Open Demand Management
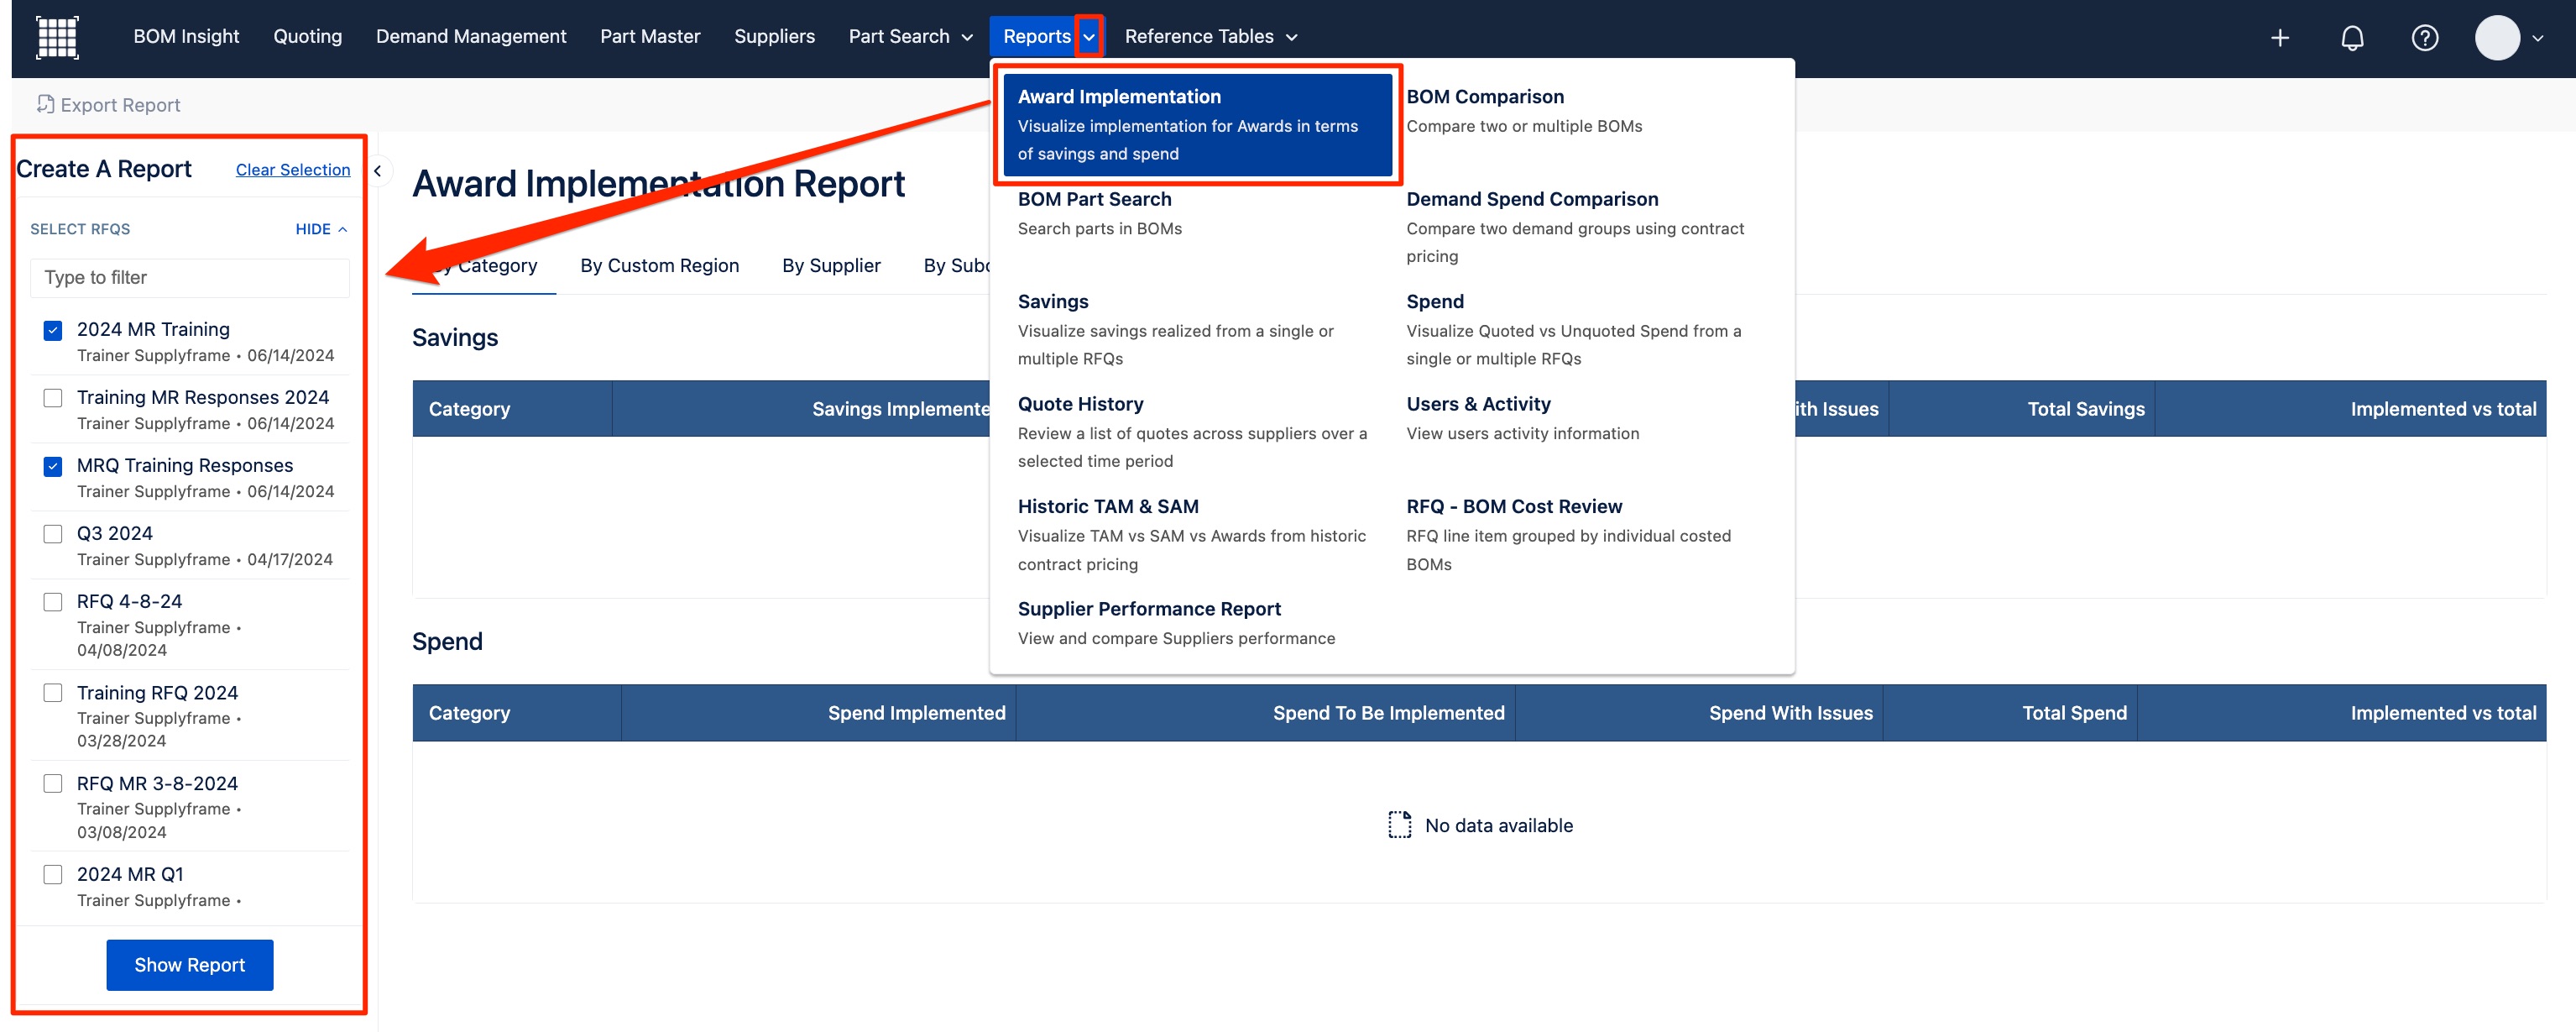The height and width of the screenshot is (1032, 2576). 470,36
